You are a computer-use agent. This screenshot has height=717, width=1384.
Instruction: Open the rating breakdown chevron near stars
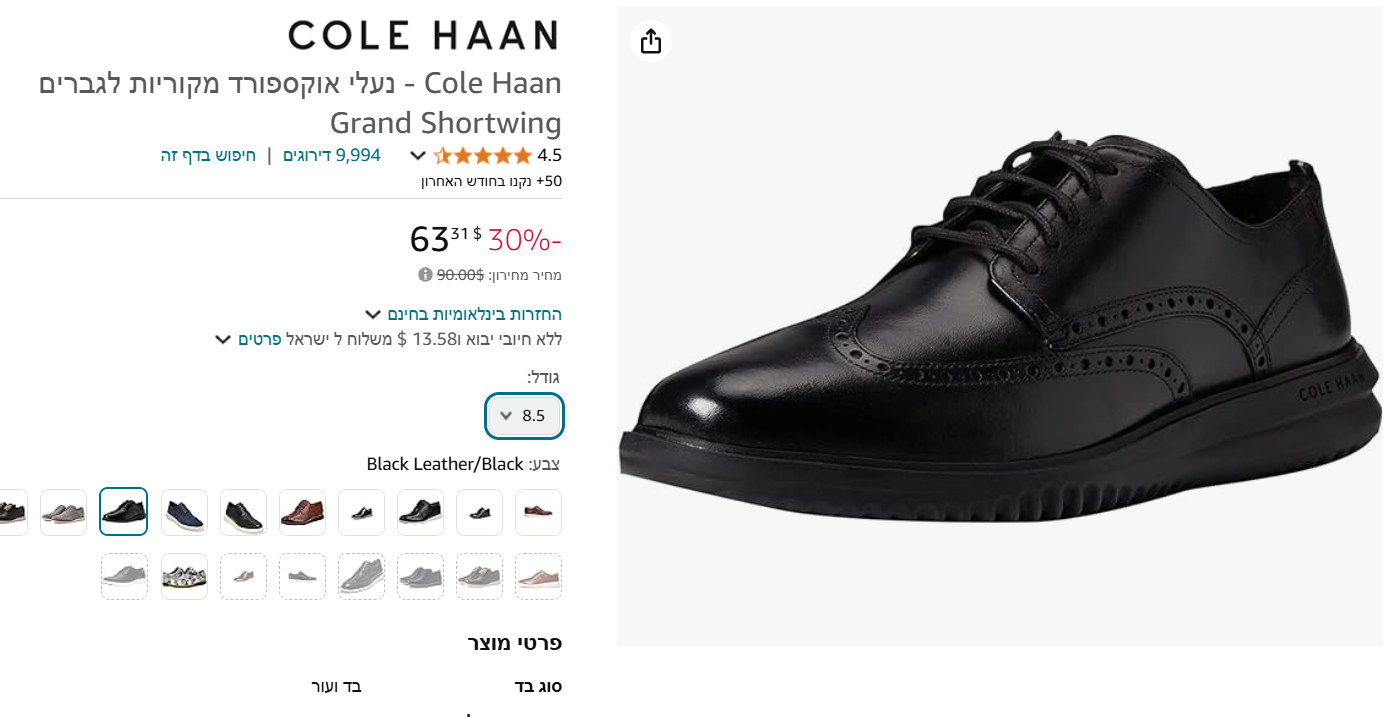coord(418,156)
